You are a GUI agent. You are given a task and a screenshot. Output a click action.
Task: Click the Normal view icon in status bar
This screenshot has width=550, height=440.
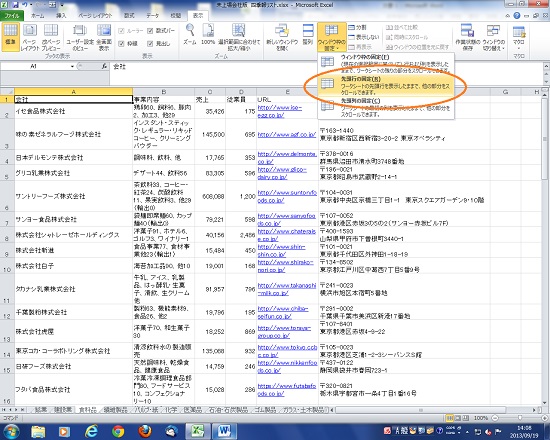(x=449, y=418)
